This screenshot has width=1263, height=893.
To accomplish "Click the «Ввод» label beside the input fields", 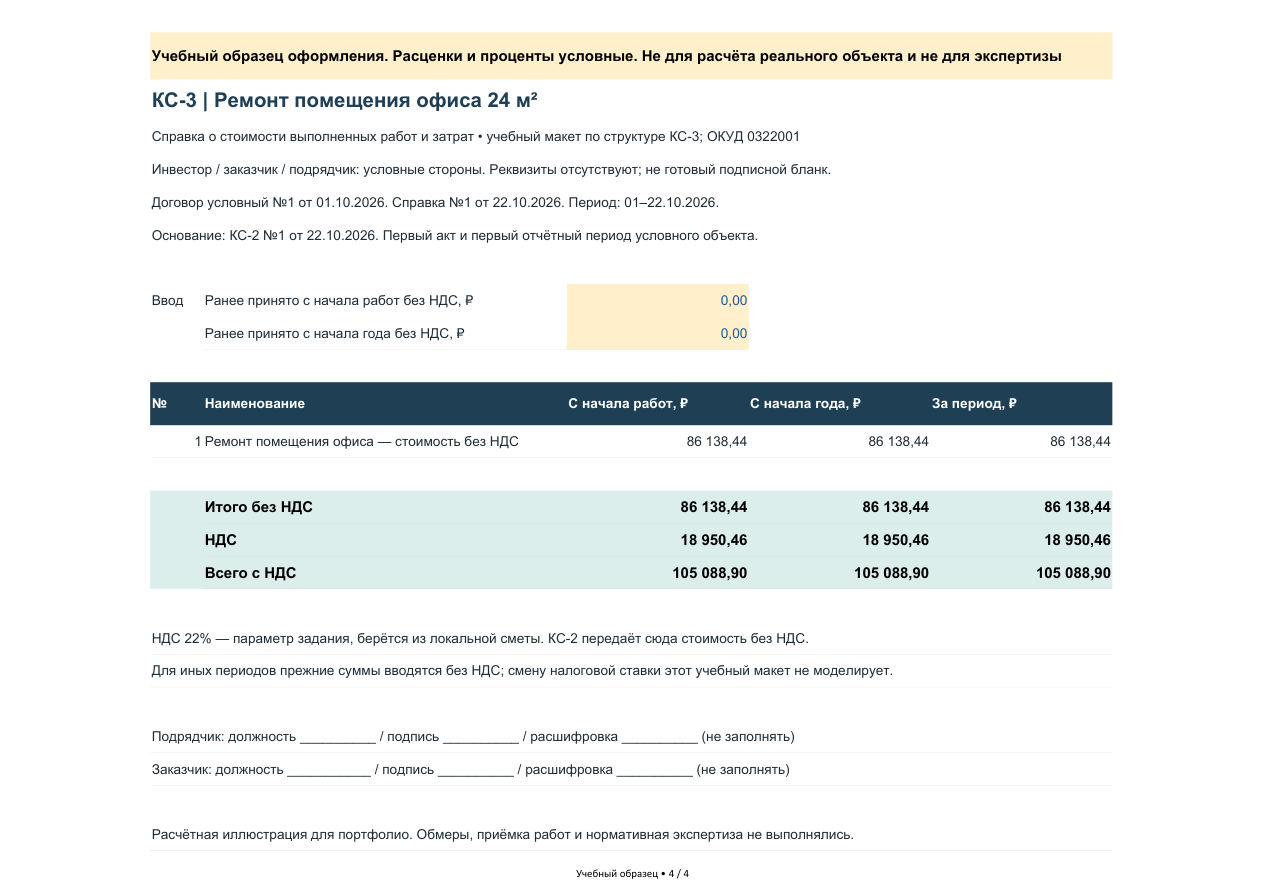I will coord(168,300).
